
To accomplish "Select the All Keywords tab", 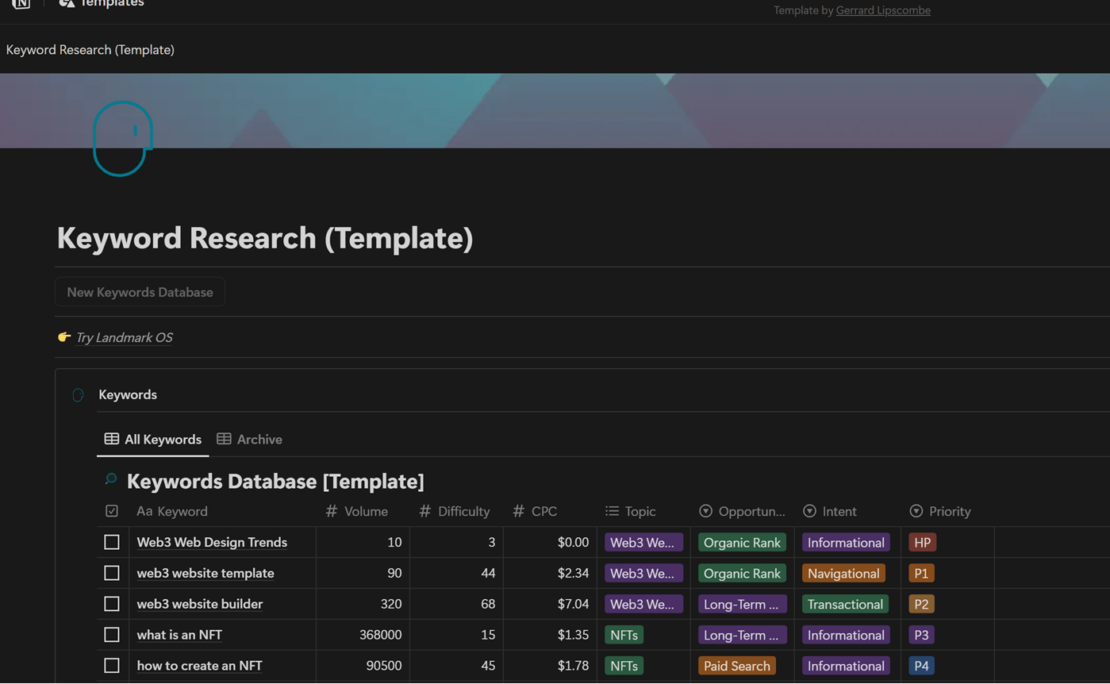I will point(162,439).
